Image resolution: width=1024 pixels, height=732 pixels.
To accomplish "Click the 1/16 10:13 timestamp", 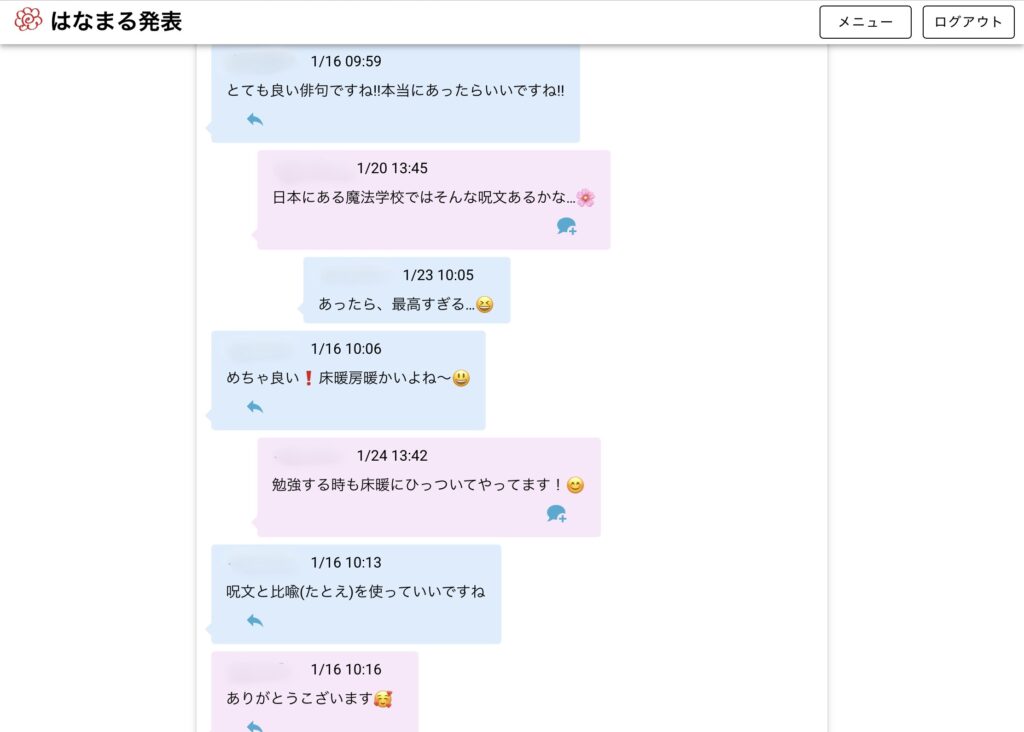I will point(346,563).
